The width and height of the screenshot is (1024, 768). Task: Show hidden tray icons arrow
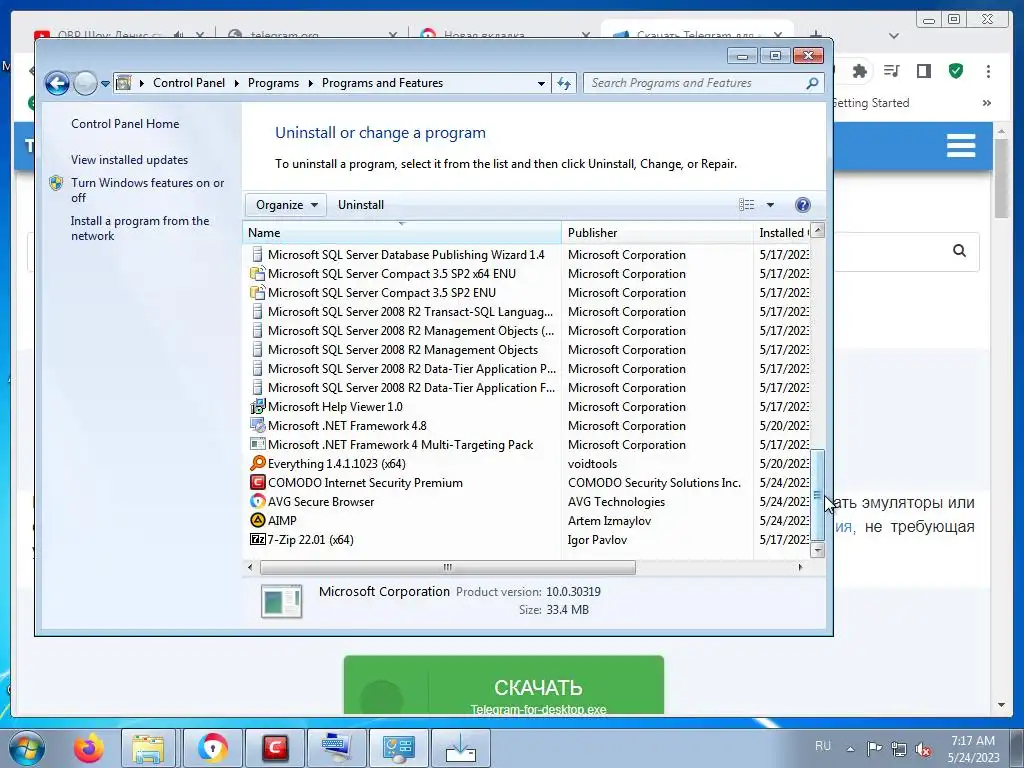(850, 749)
